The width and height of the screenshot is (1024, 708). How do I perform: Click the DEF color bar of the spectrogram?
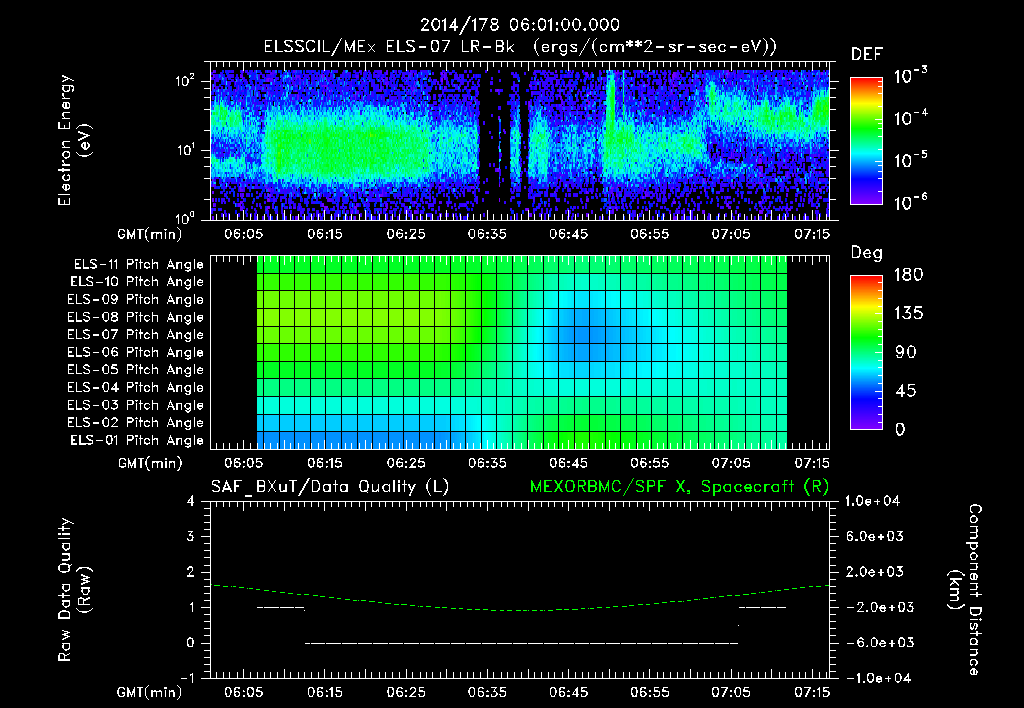[866, 140]
